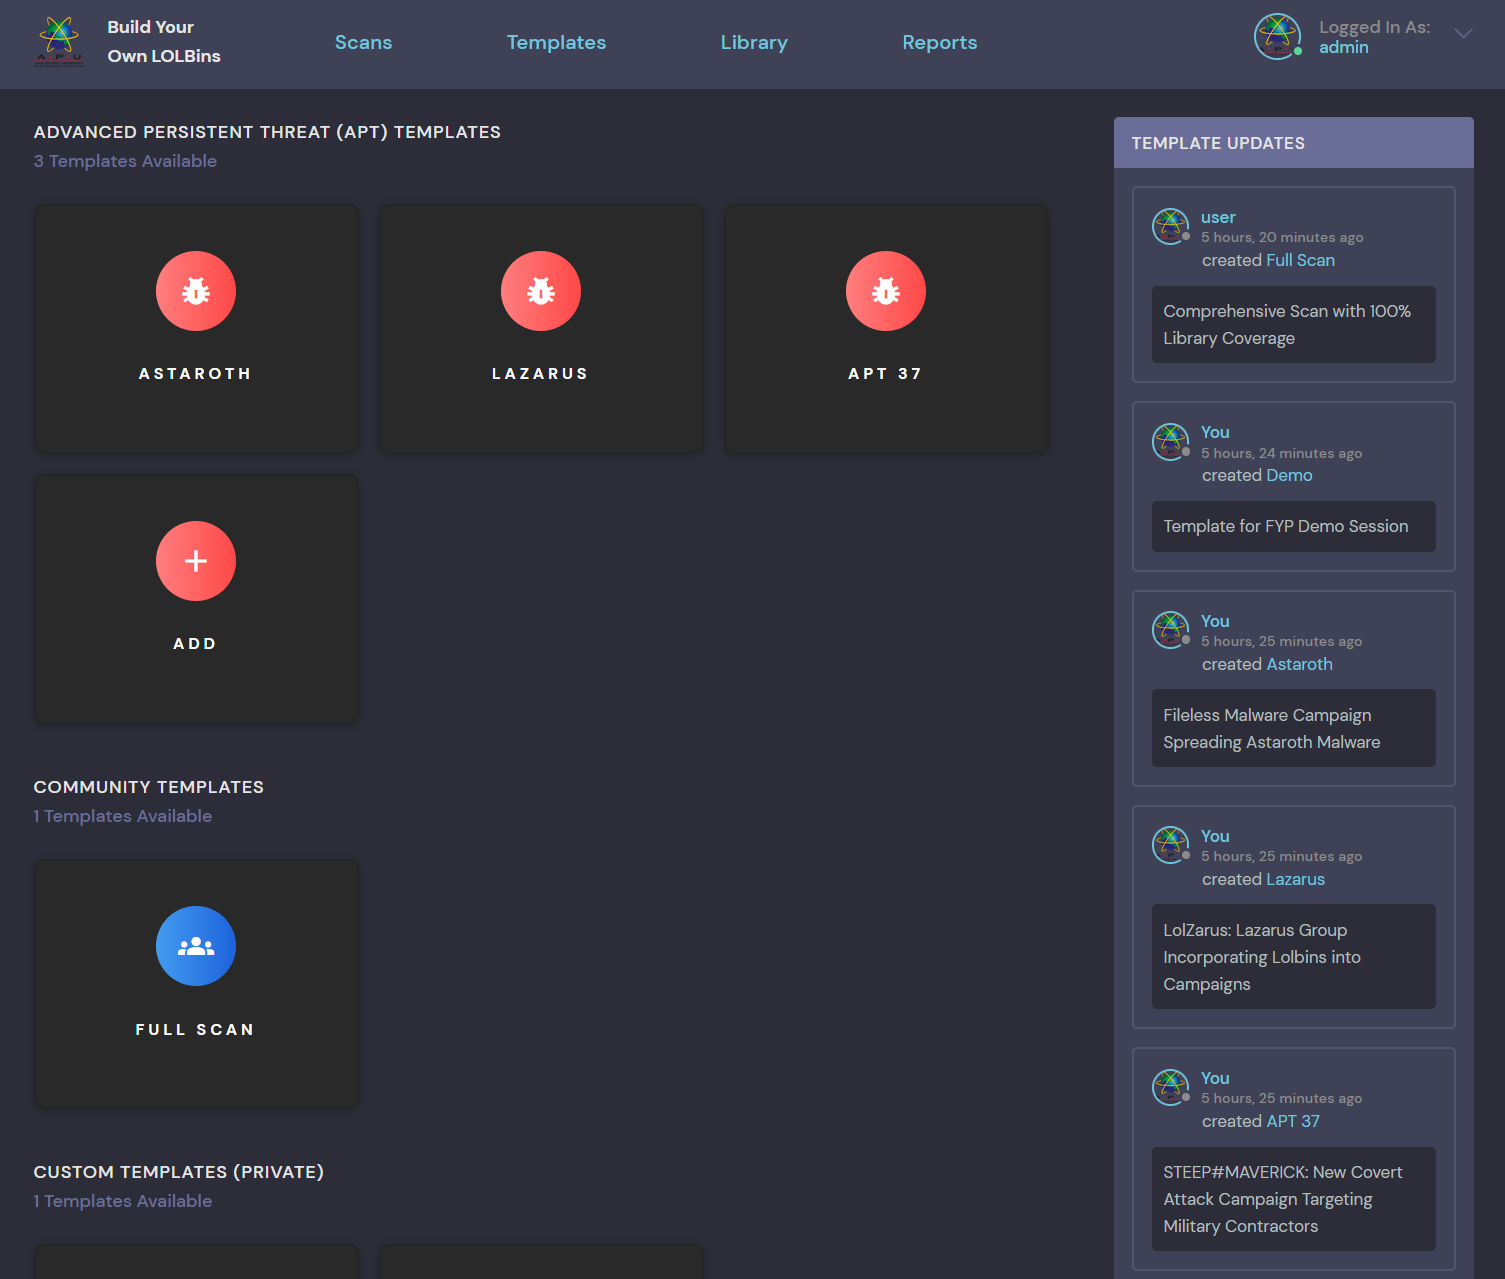
Task: Click the 'user' author name
Action: coord(1218,217)
